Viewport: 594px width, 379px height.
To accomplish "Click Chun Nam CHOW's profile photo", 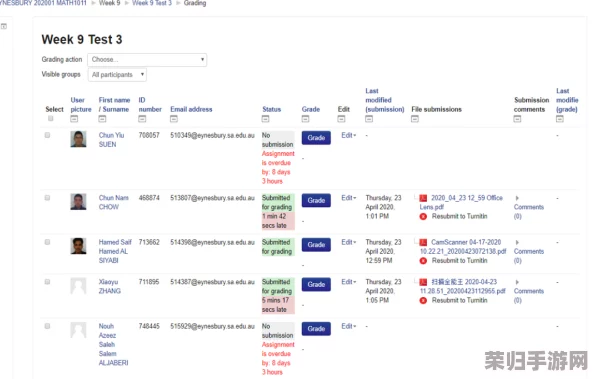I will 78,202.
